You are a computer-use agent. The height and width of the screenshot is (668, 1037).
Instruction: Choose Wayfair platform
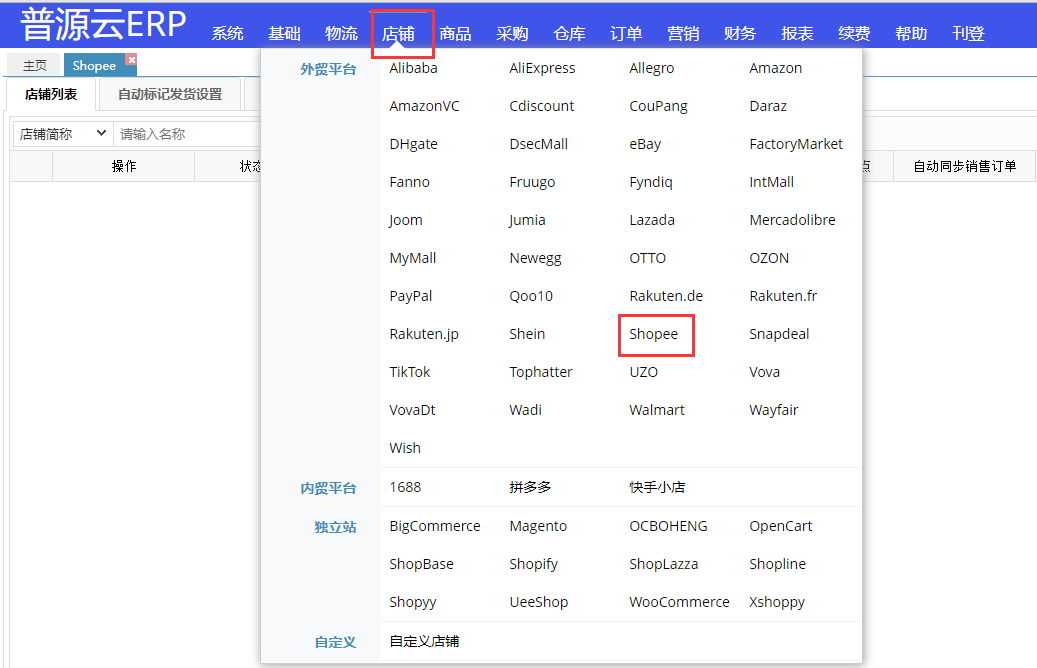tap(773, 410)
